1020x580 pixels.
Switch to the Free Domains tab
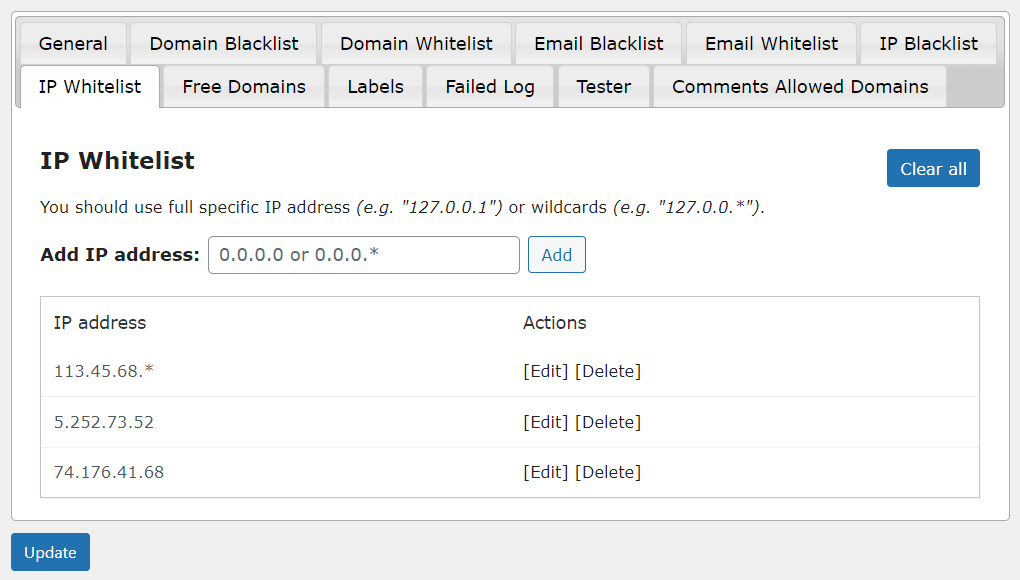[244, 87]
